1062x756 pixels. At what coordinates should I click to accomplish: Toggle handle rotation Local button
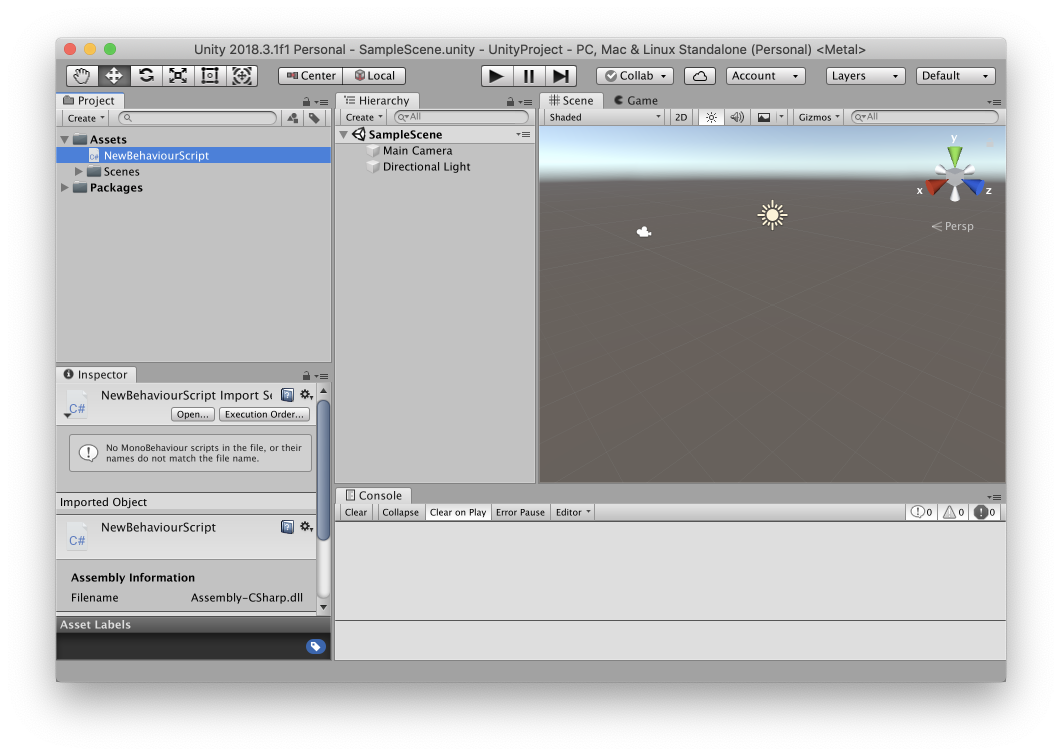coord(375,76)
